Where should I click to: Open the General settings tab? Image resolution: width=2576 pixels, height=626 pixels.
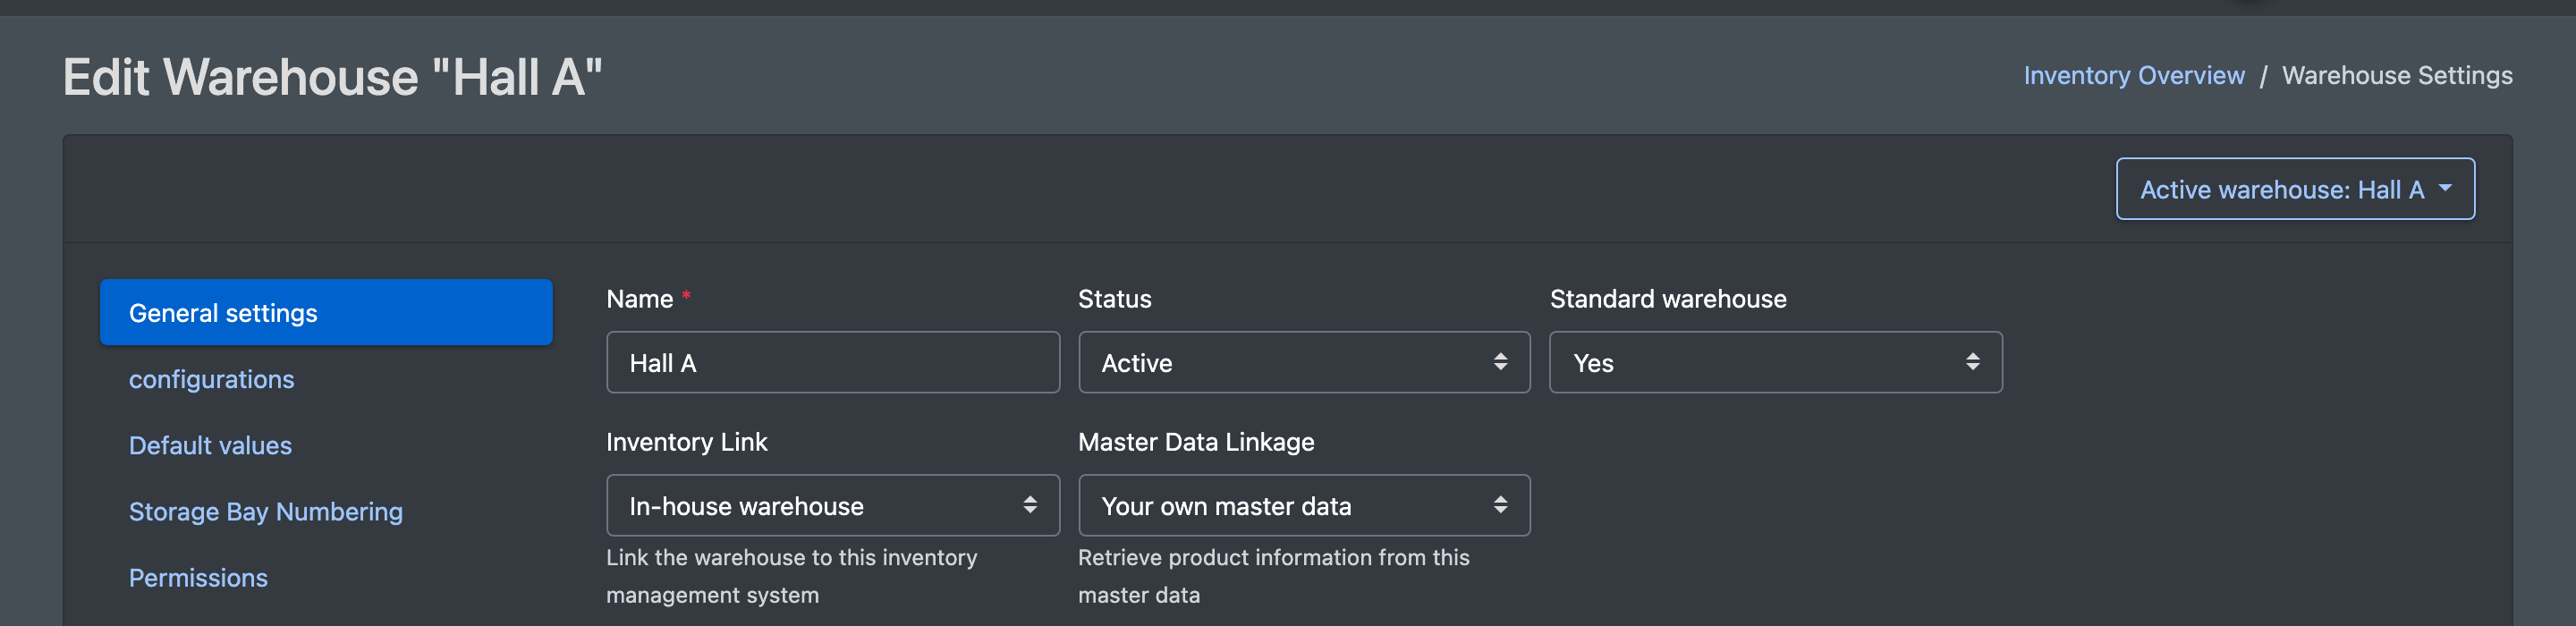(326, 313)
